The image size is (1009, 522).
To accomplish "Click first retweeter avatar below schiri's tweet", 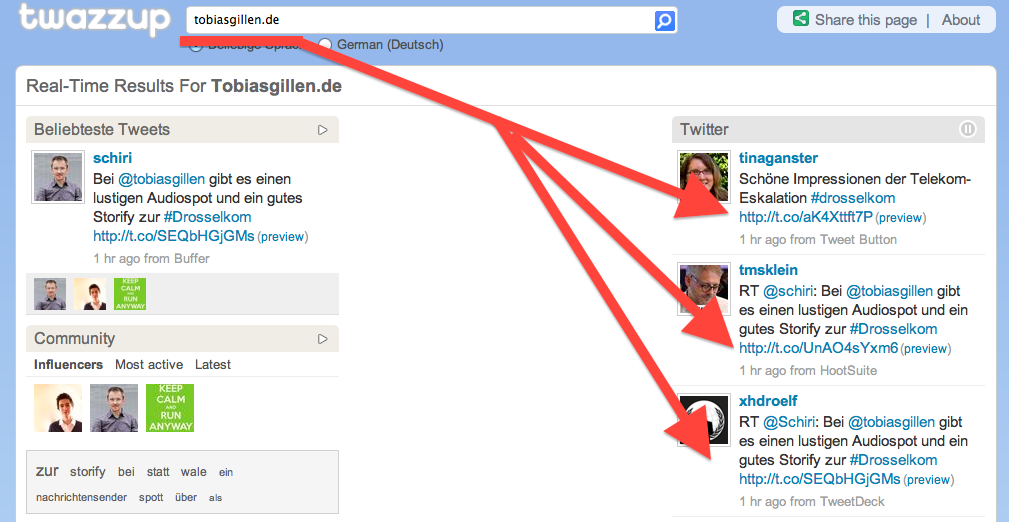I will pyautogui.click(x=50, y=294).
